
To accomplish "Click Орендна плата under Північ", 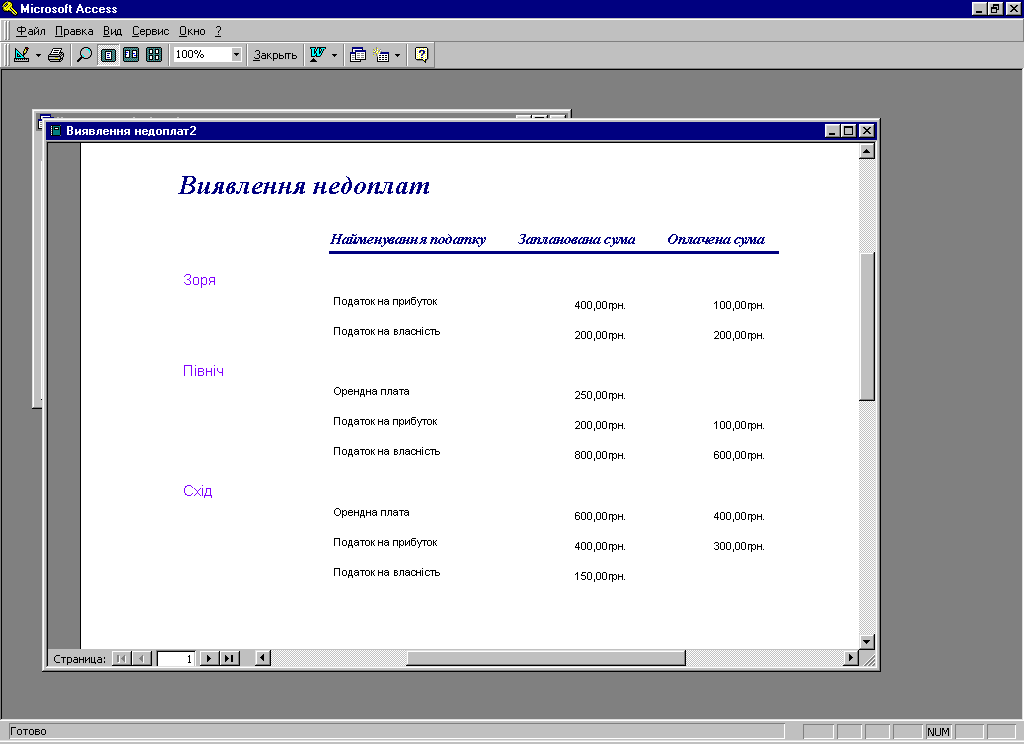I will [x=371, y=391].
